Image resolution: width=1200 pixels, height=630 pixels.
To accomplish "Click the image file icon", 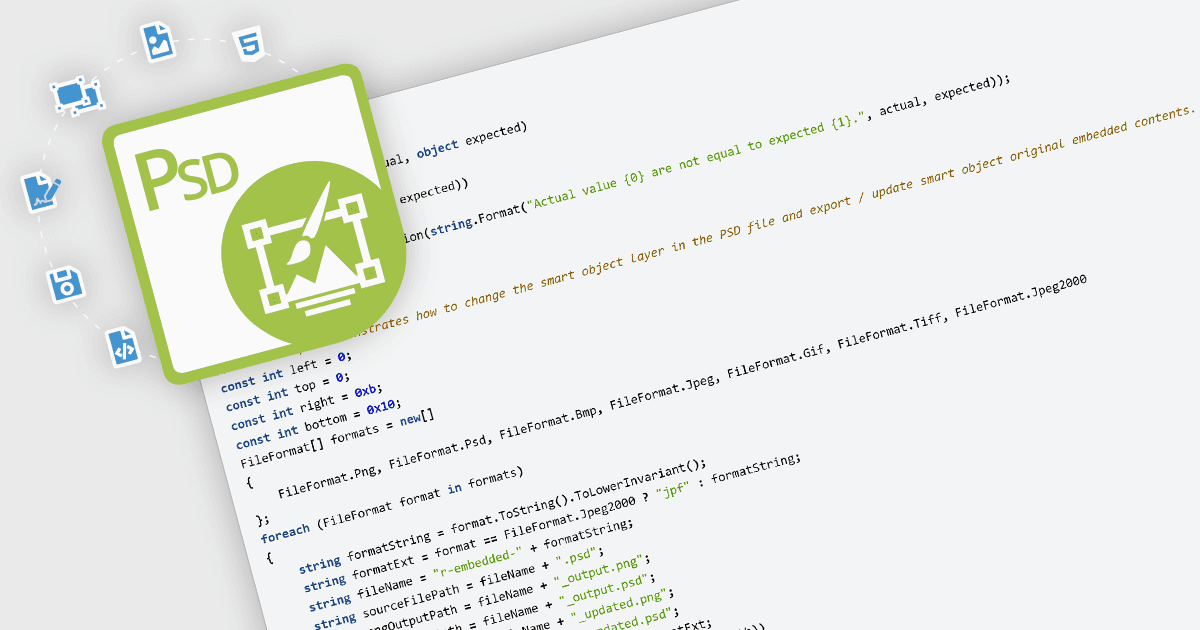I will [158, 42].
